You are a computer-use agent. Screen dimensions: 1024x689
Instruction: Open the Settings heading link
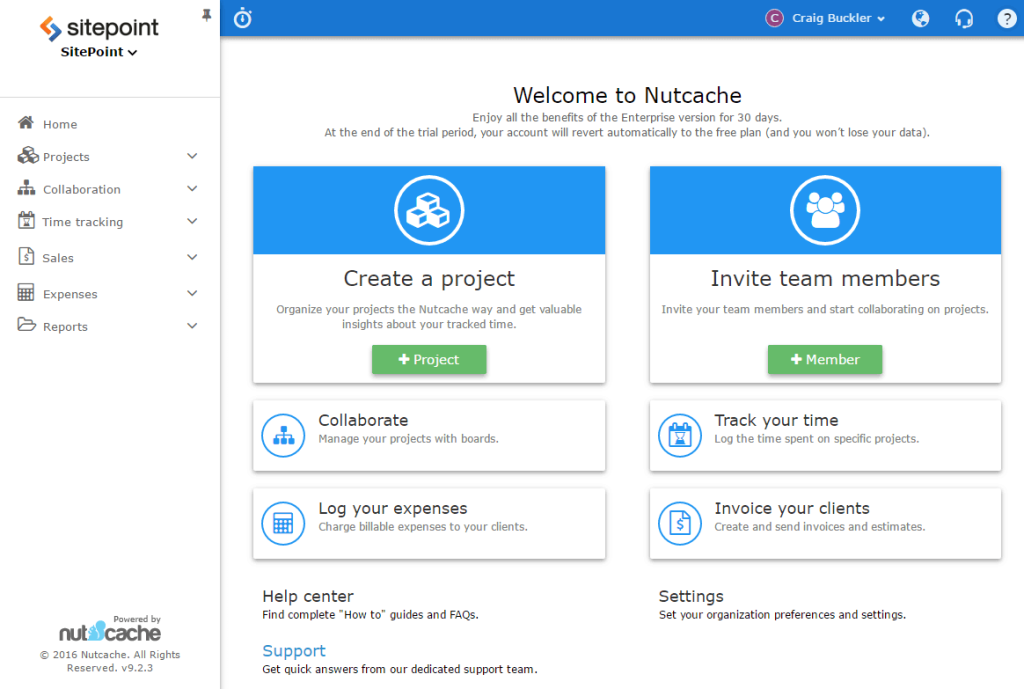click(691, 596)
